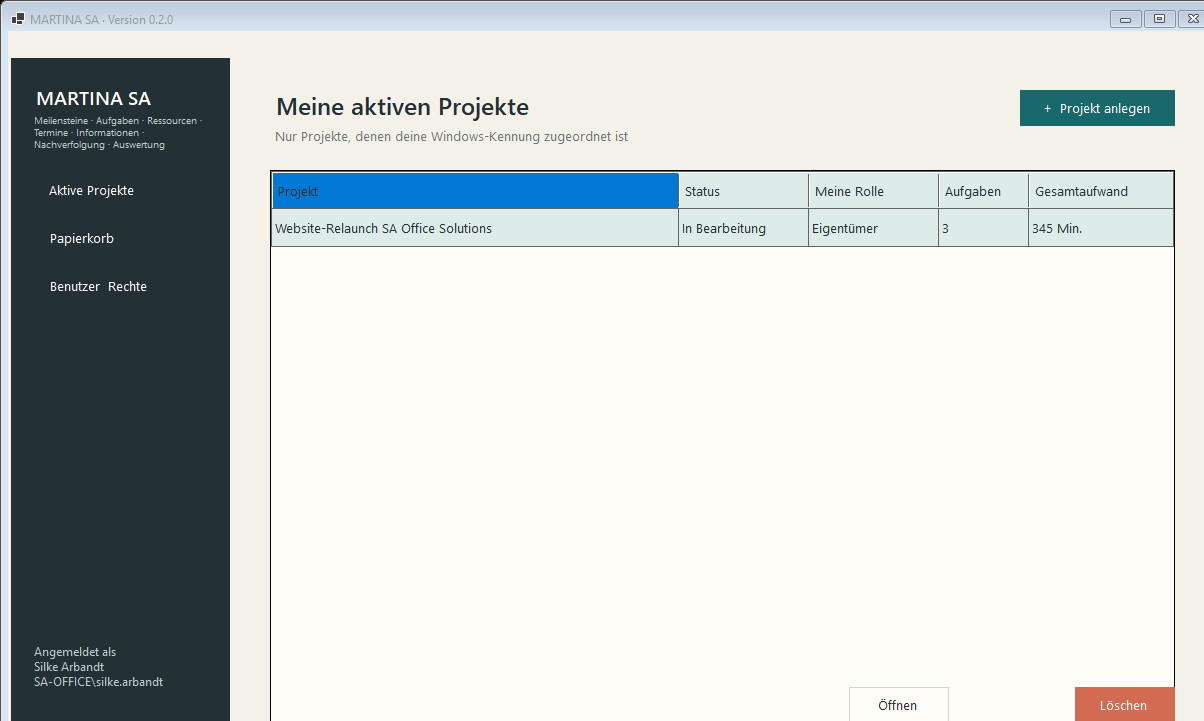Click the SA-OFFICE\silke.arbandt login text

98,682
